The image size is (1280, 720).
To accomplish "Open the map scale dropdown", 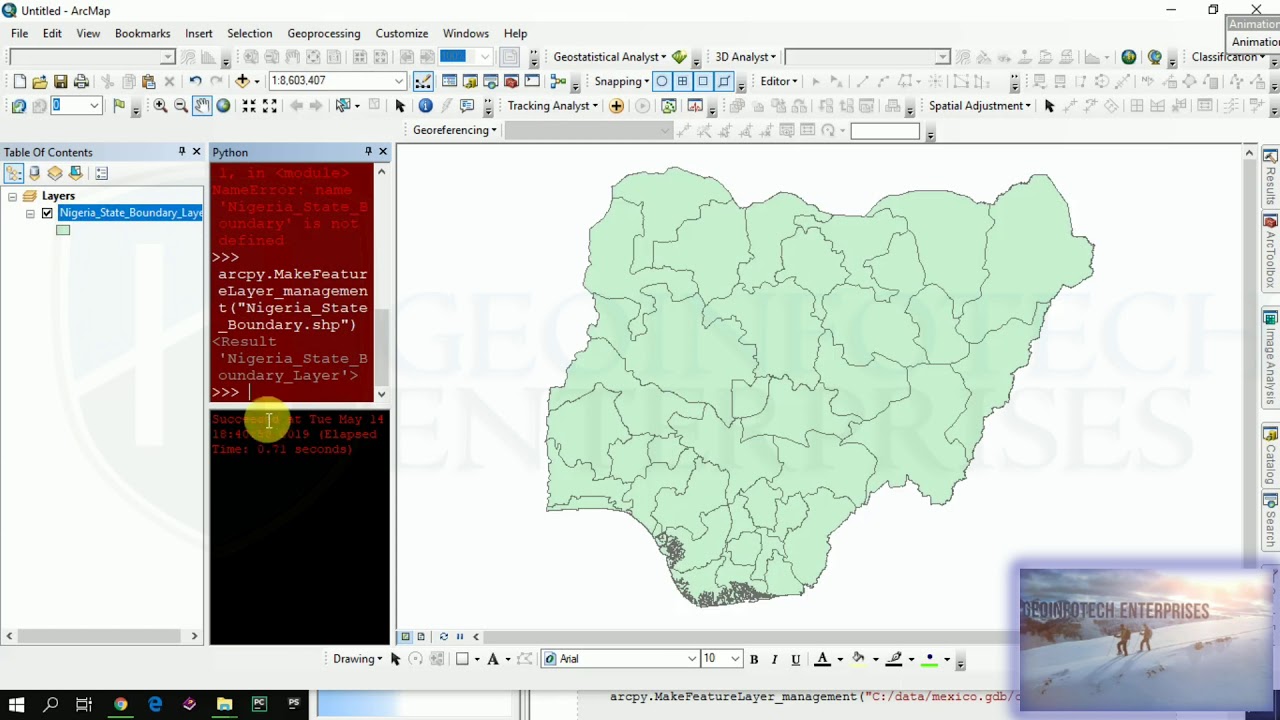I will coord(399,81).
